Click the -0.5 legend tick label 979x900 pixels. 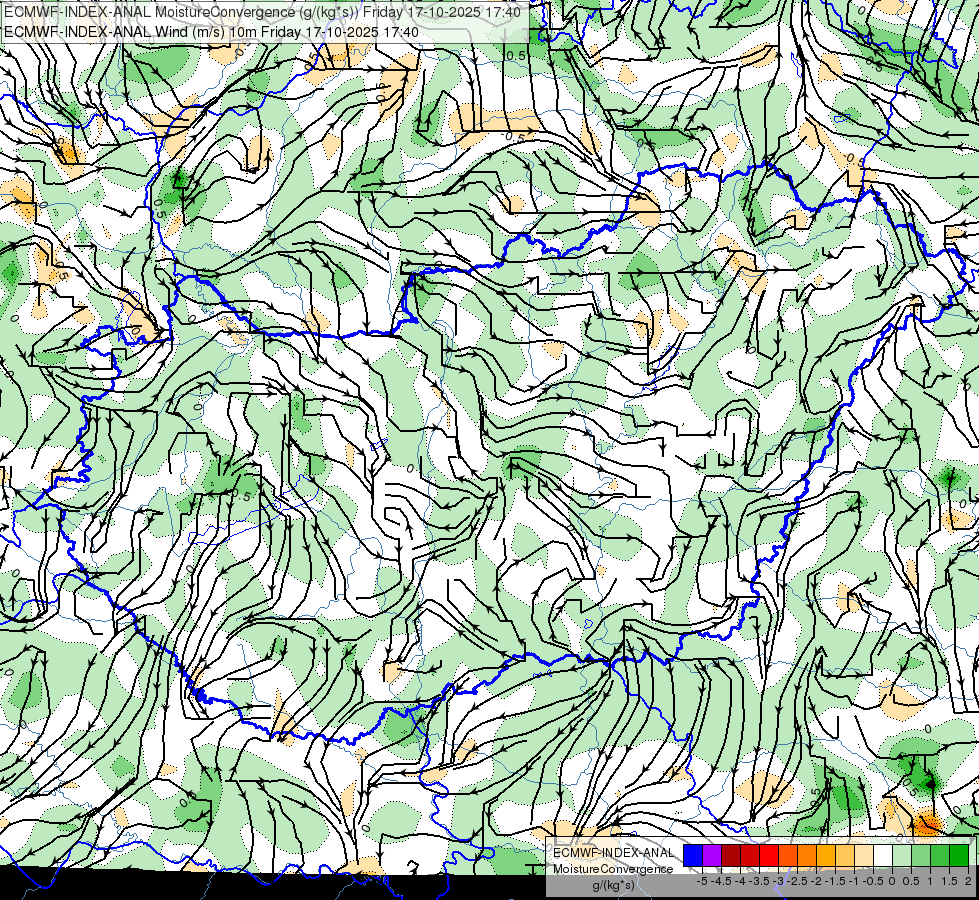tap(873, 881)
